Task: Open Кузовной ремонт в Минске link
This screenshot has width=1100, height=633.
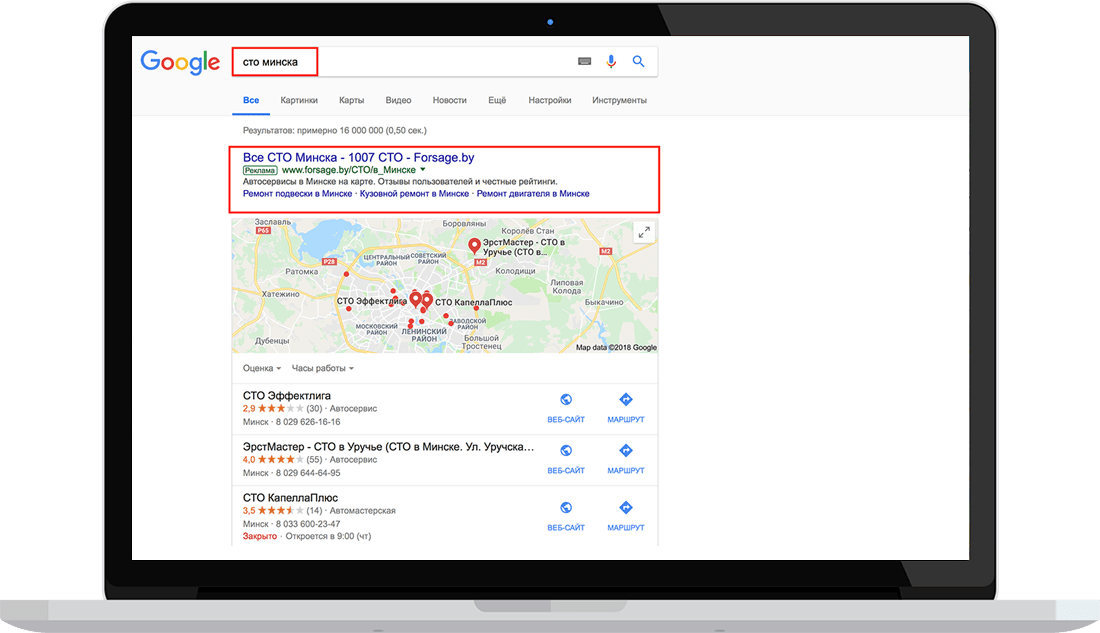Action: pyautogui.click(x=415, y=194)
